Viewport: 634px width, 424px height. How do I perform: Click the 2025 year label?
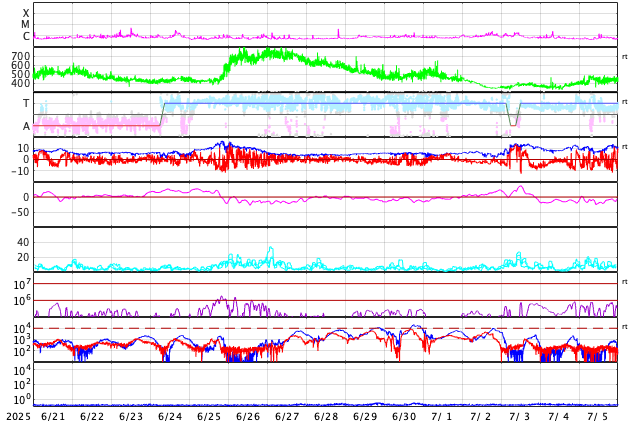pos(18,417)
